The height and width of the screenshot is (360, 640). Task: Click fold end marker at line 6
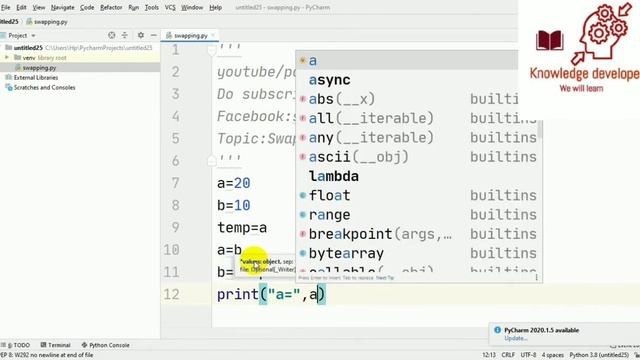(211, 160)
